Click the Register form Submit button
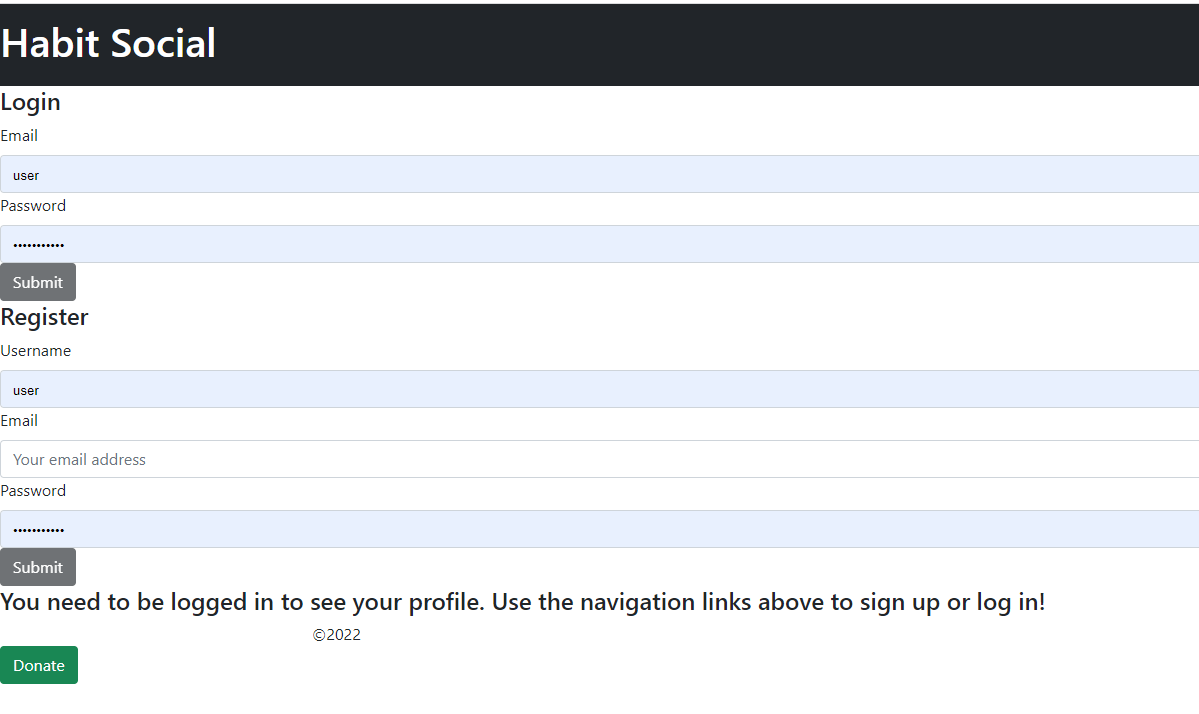 pos(37,567)
